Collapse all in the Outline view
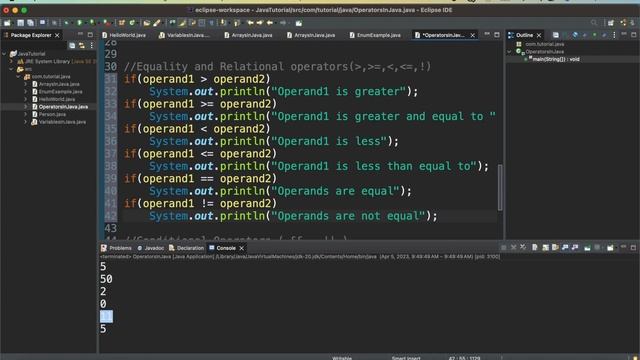This screenshot has height=360, width=640. pos(556,35)
